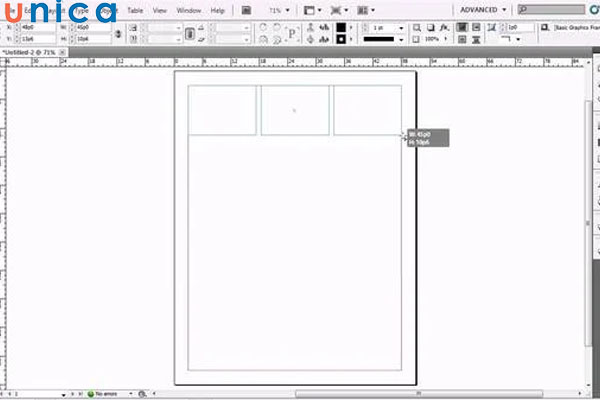Click the preflight open icon in status bar
The height and width of the screenshot is (400, 600).
(x=142, y=394)
